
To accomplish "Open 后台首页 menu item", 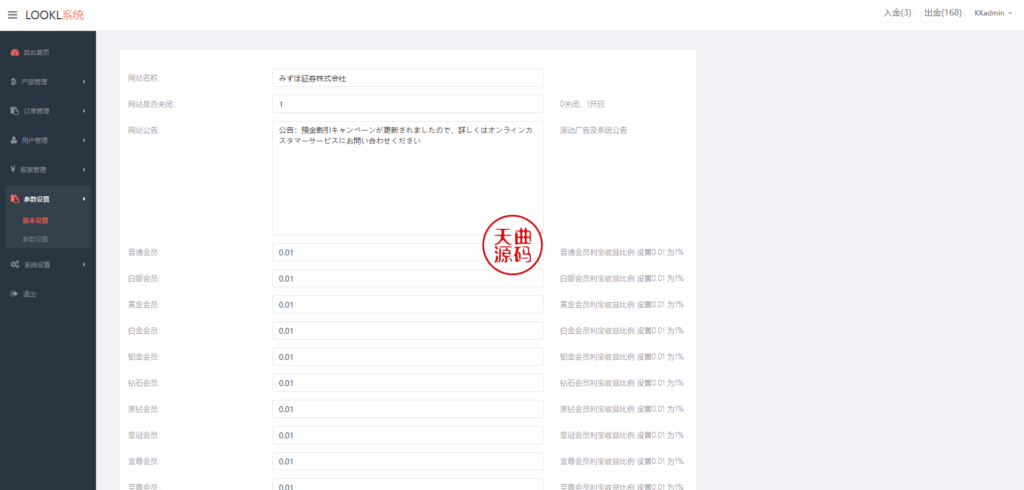I will click(x=36, y=52).
